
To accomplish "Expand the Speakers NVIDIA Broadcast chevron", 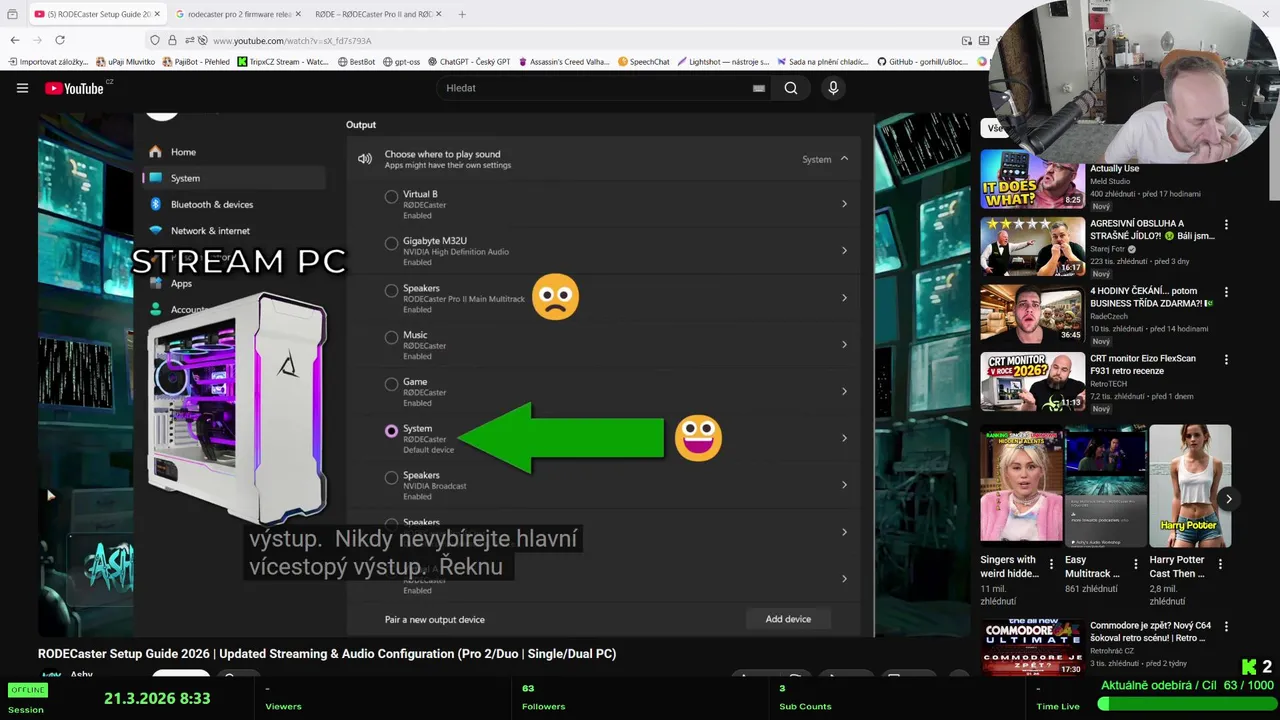I will tap(844, 485).
